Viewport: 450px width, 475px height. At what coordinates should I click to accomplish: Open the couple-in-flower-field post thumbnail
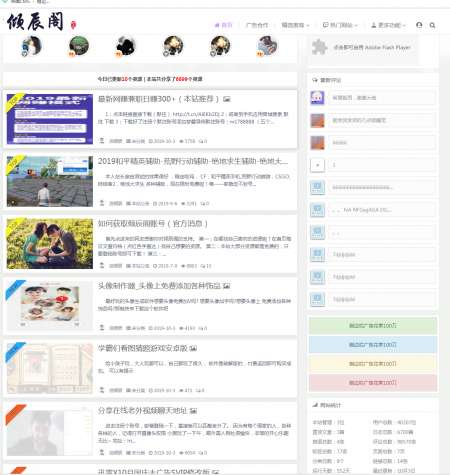50,244
